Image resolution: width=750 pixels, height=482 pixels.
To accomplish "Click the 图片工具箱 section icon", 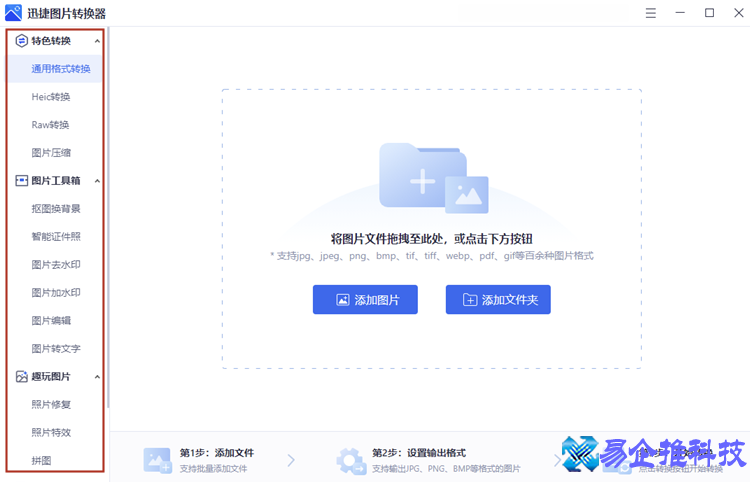I will (22, 180).
